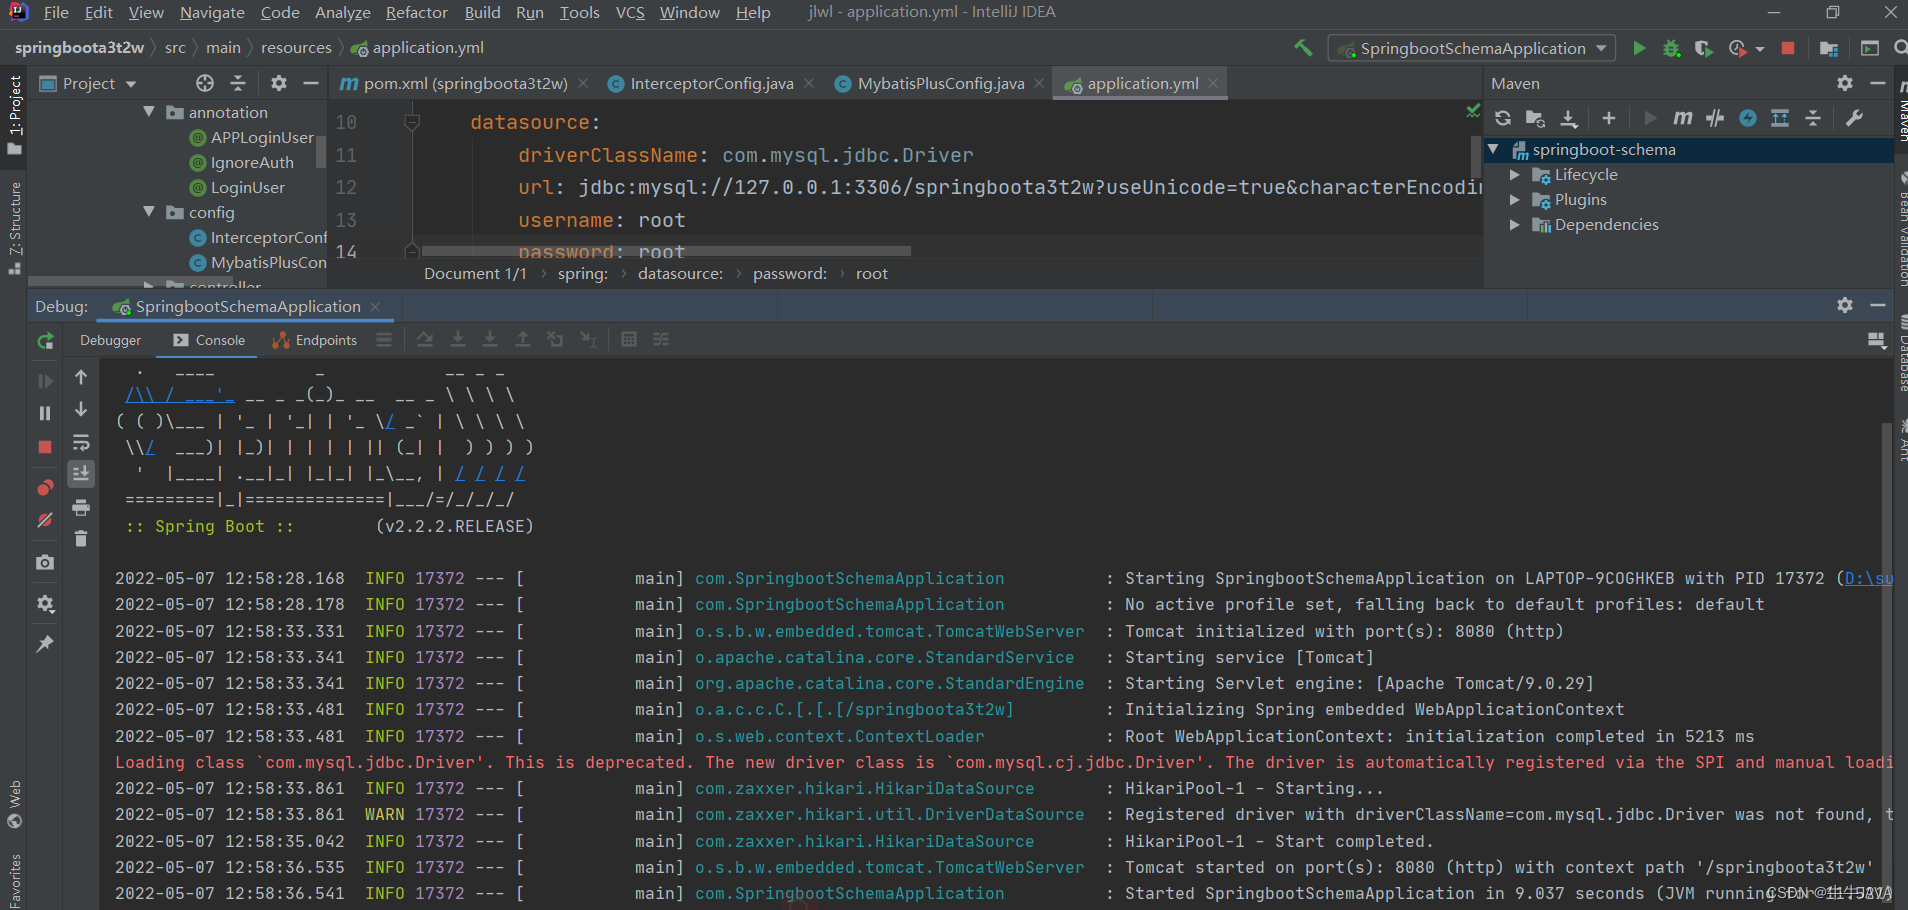The width and height of the screenshot is (1908, 910).
Task: Run SpringbootSchemaApplication with the green play icon
Action: (1639, 48)
